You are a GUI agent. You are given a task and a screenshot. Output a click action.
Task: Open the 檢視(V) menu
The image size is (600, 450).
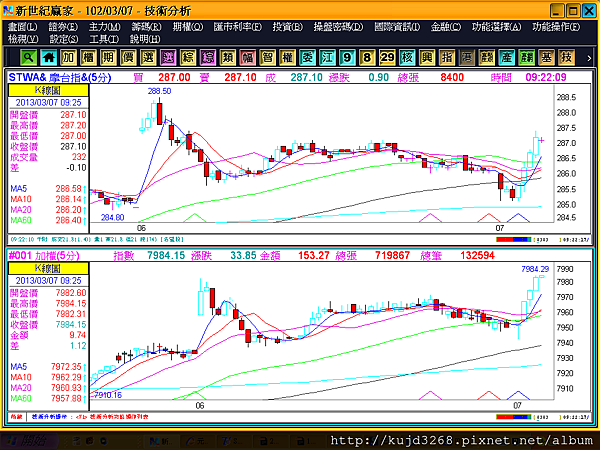tap(23, 39)
